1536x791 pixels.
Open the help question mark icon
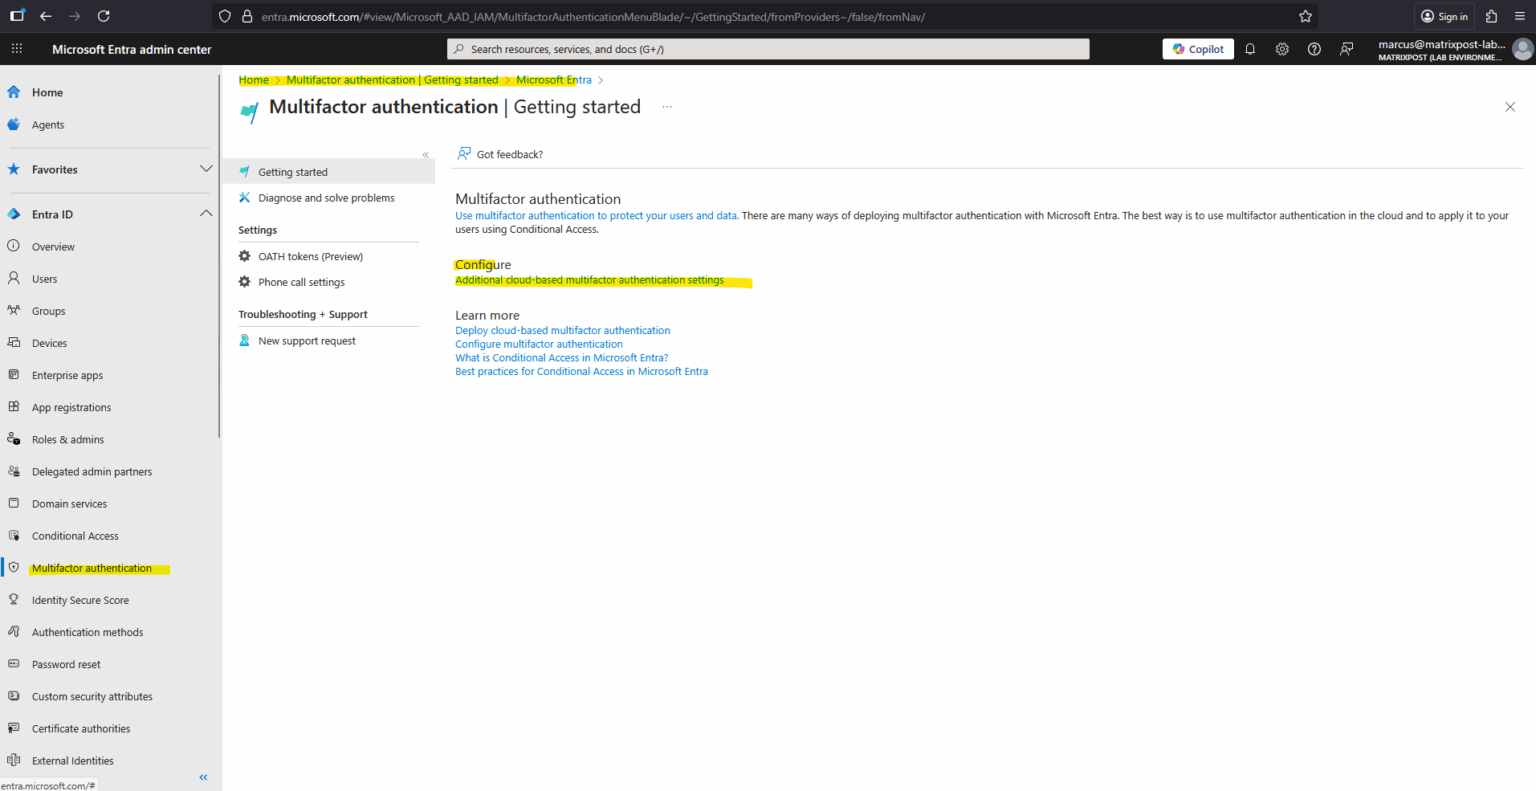pos(1314,48)
